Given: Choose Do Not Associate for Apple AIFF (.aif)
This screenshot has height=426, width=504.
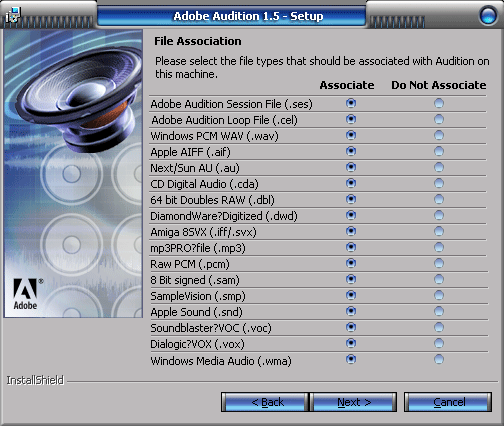Looking at the screenshot, I should 439,151.
